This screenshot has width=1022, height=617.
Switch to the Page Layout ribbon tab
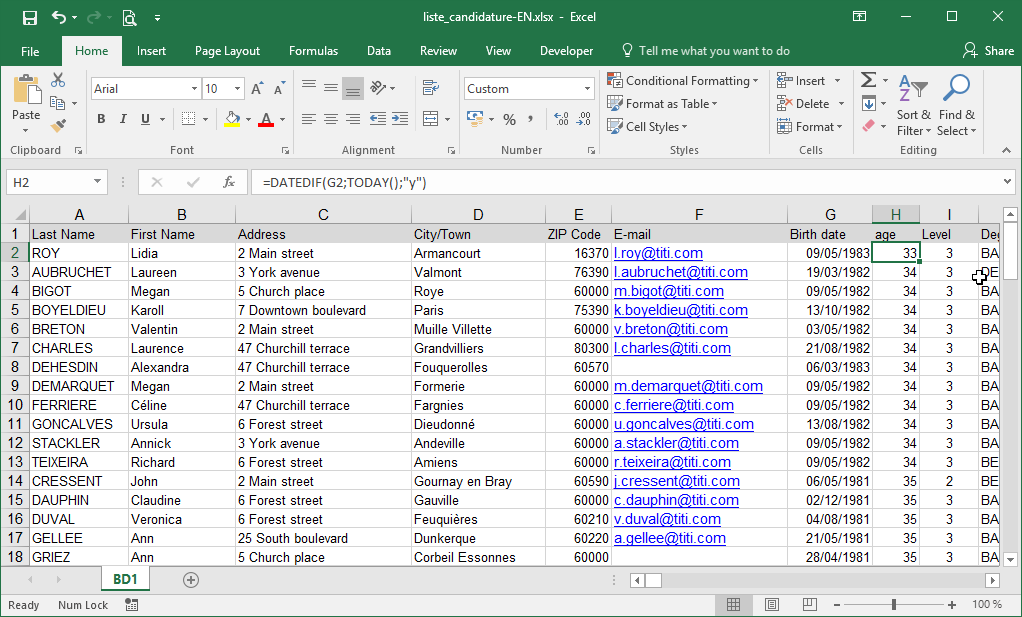227,51
